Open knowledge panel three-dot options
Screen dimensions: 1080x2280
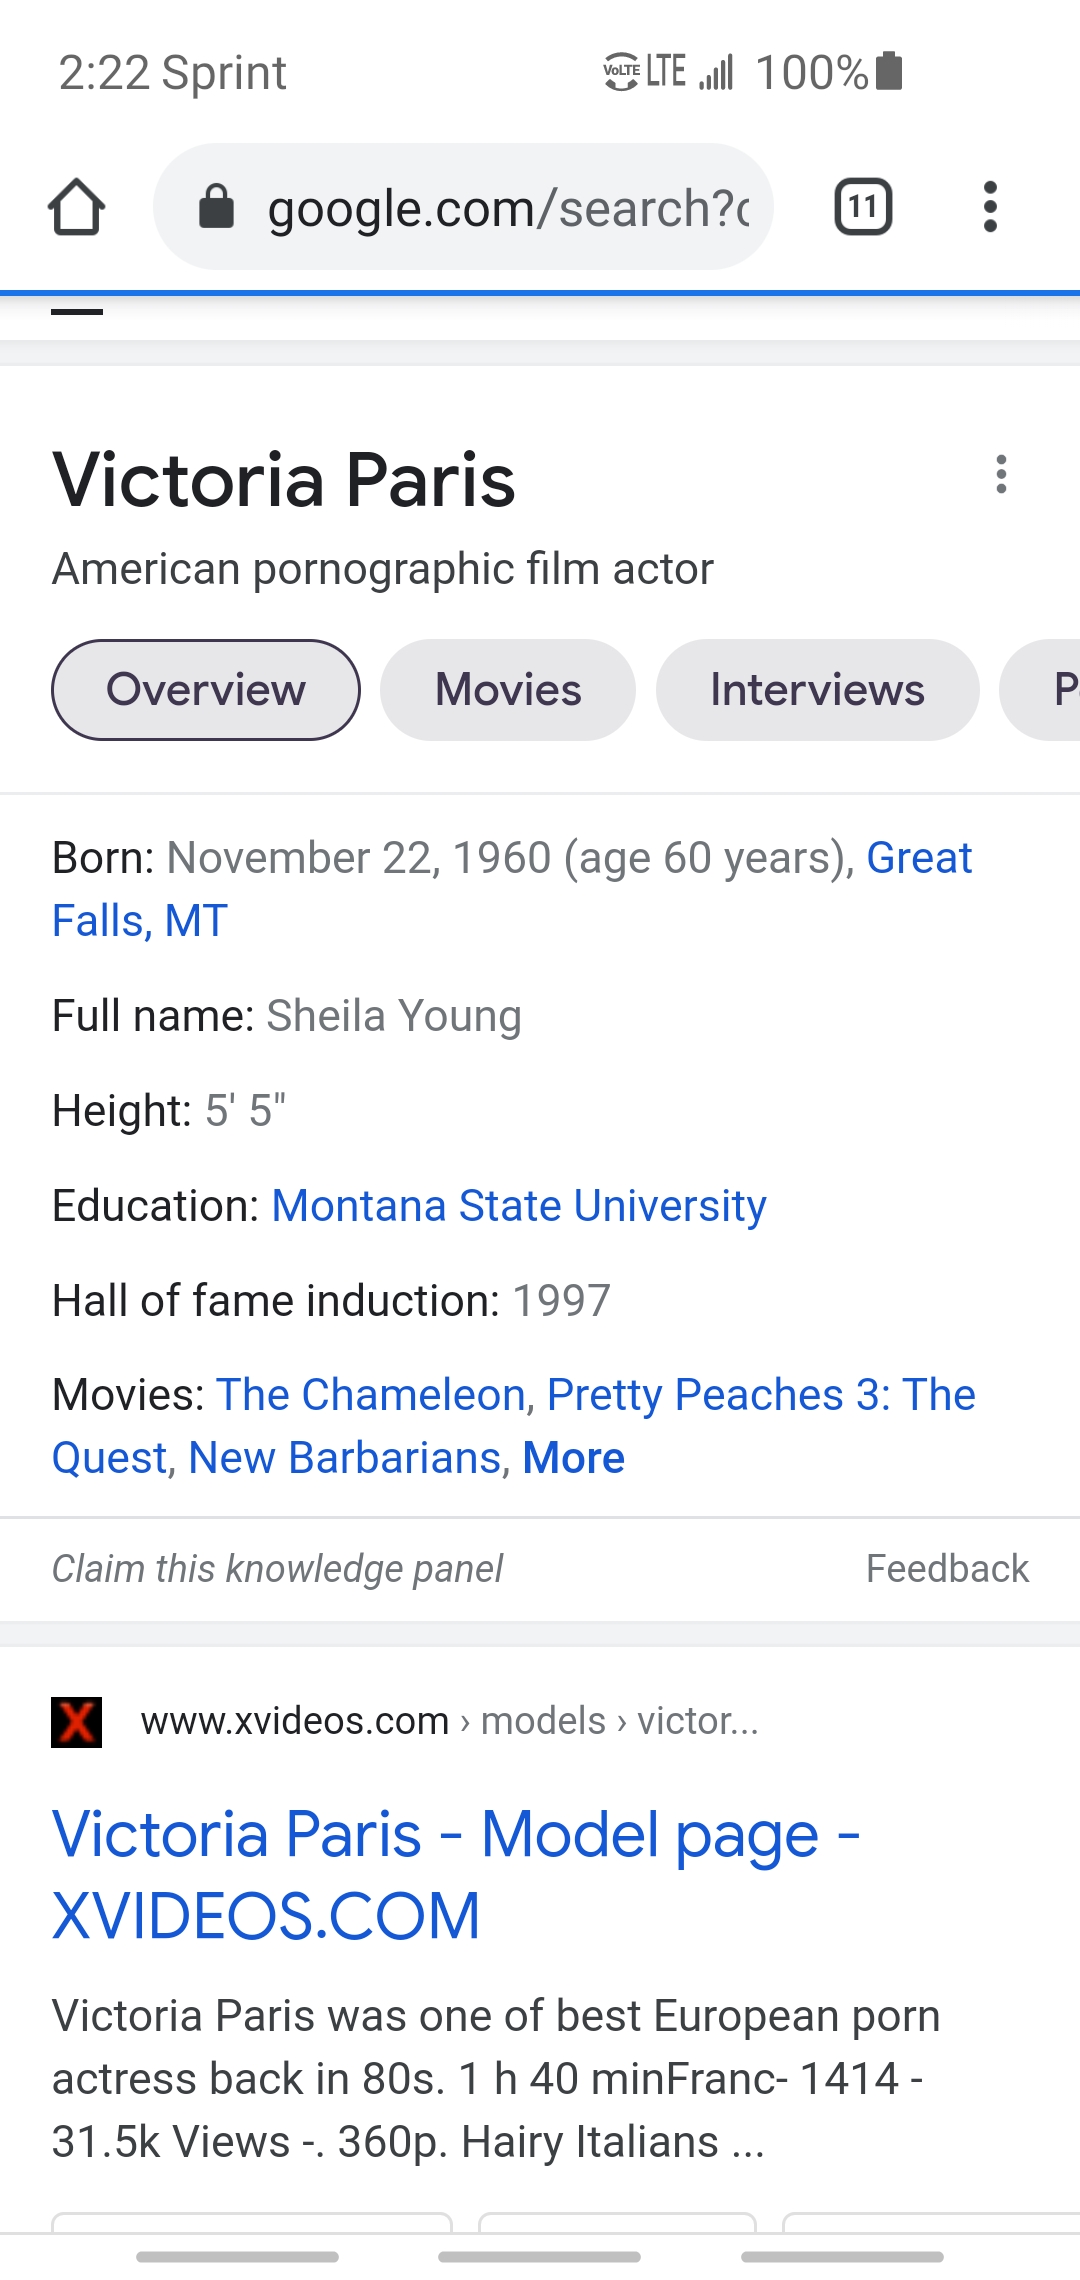(x=1001, y=474)
